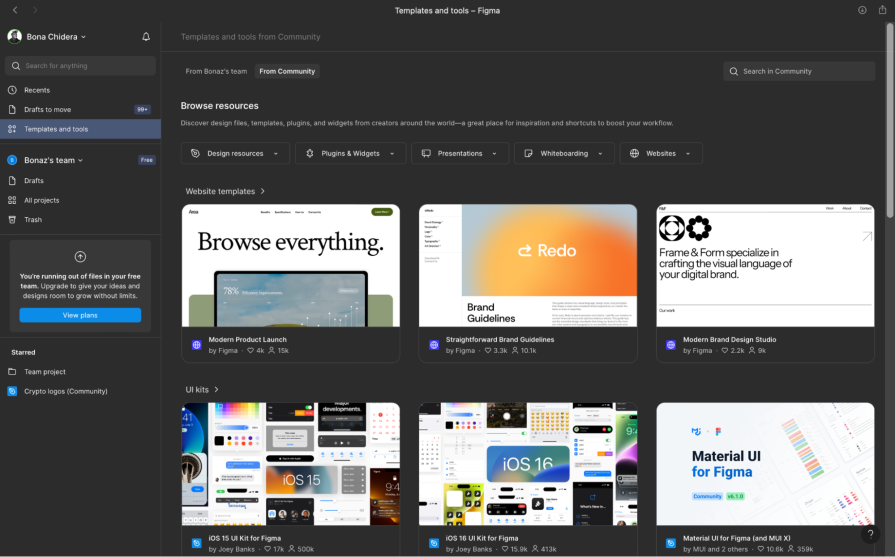Click 'by MUI and 2 others' author text
Screen dimensions: 895x557
715,550
